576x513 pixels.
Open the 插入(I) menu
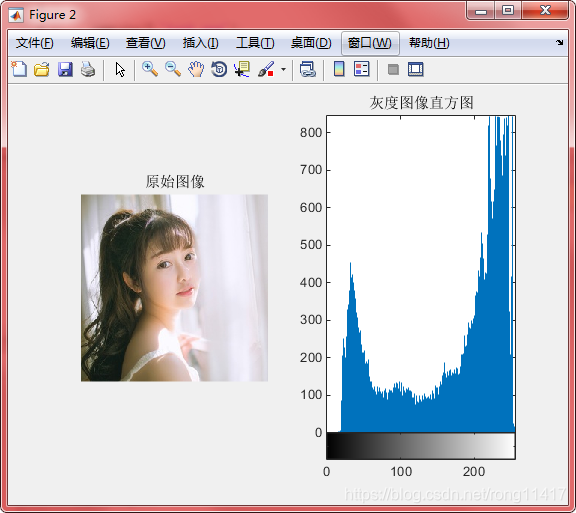coord(201,43)
